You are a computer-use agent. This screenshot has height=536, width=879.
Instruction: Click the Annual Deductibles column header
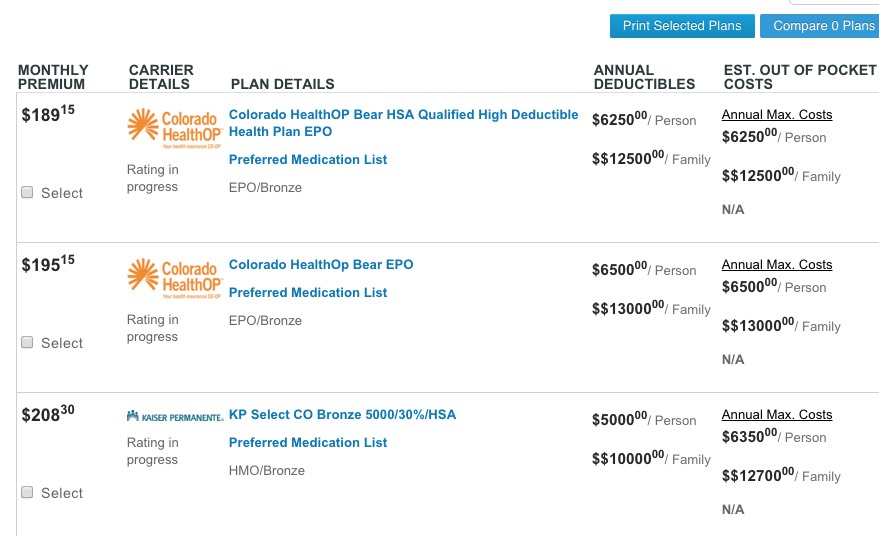[643, 77]
